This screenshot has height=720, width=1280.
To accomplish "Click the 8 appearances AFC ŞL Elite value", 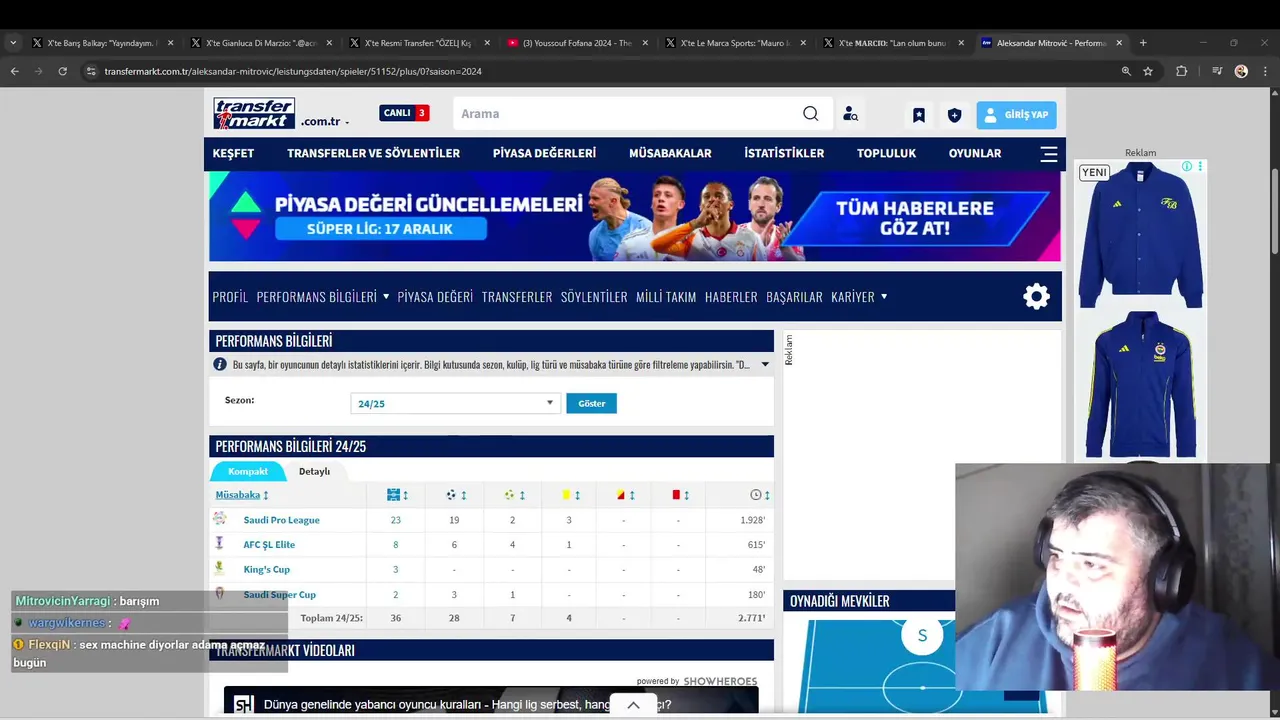I will (x=396, y=545).
